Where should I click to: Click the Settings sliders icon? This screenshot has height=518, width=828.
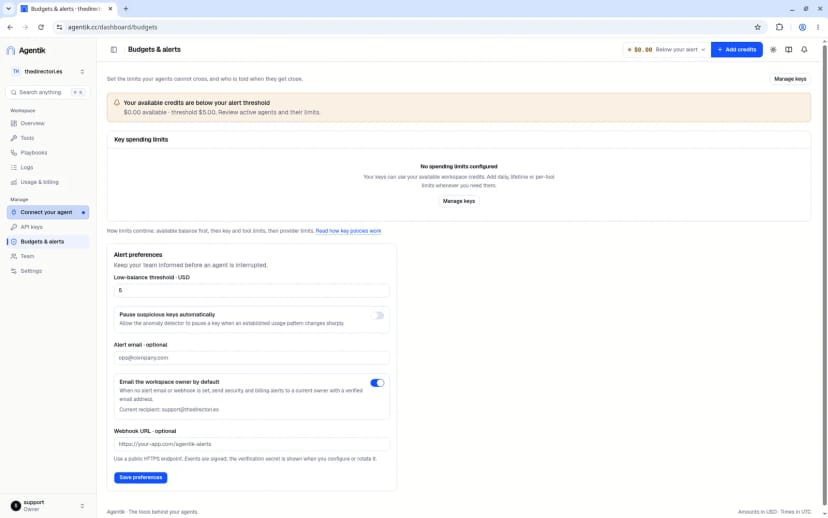[x=14, y=271]
